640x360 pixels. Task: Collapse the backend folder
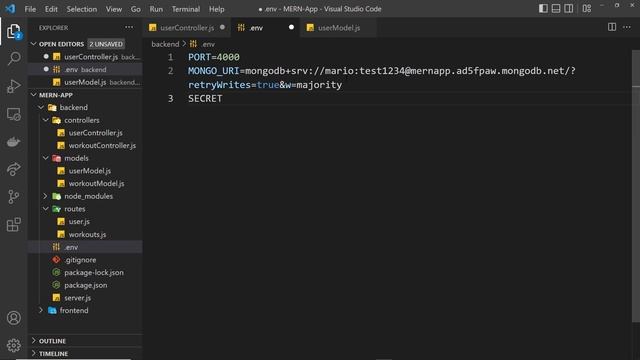[x=41, y=107]
